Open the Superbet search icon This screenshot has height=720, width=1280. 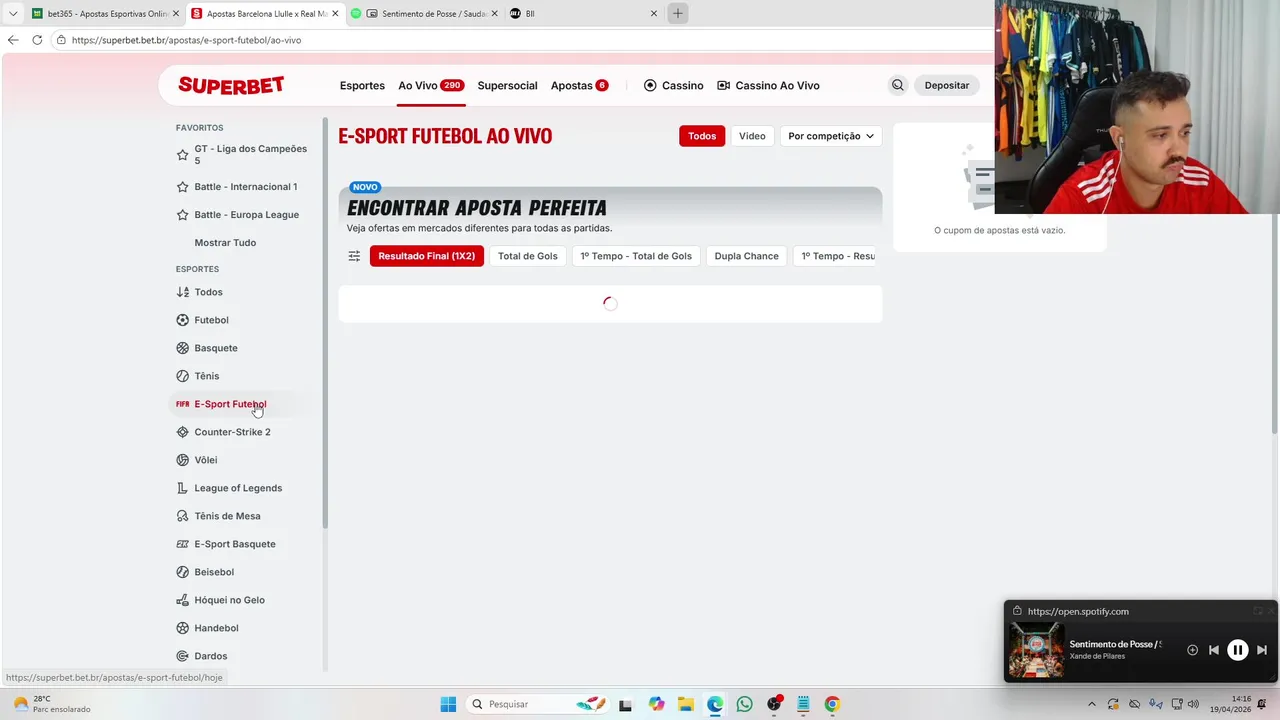coord(897,85)
